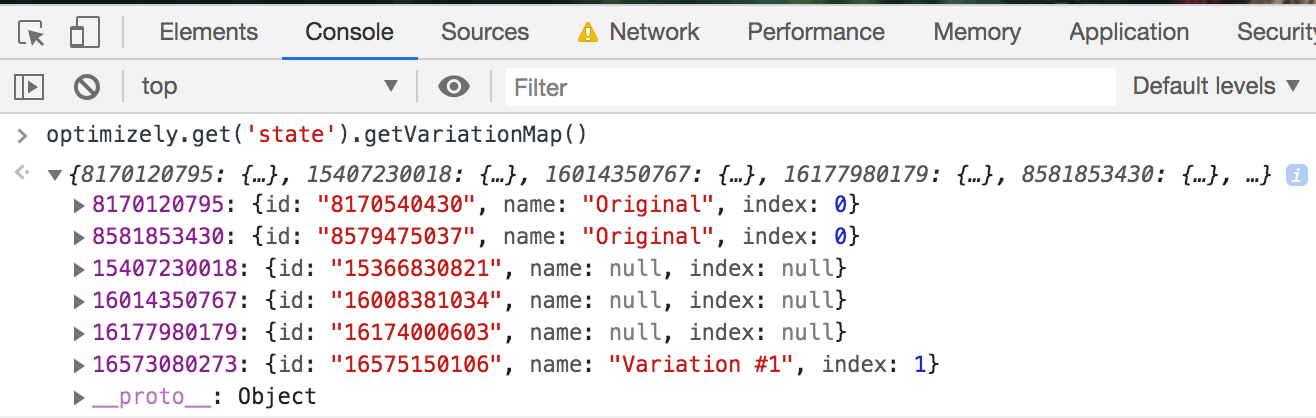Click the Network tab warning icon
The width and height of the screenshot is (1316, 418).
[588, 33]
